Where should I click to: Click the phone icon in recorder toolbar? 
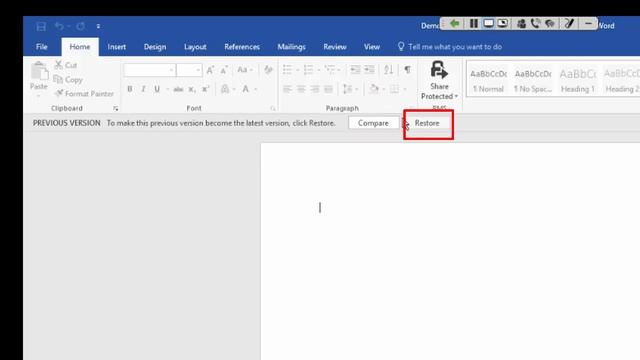535,24
